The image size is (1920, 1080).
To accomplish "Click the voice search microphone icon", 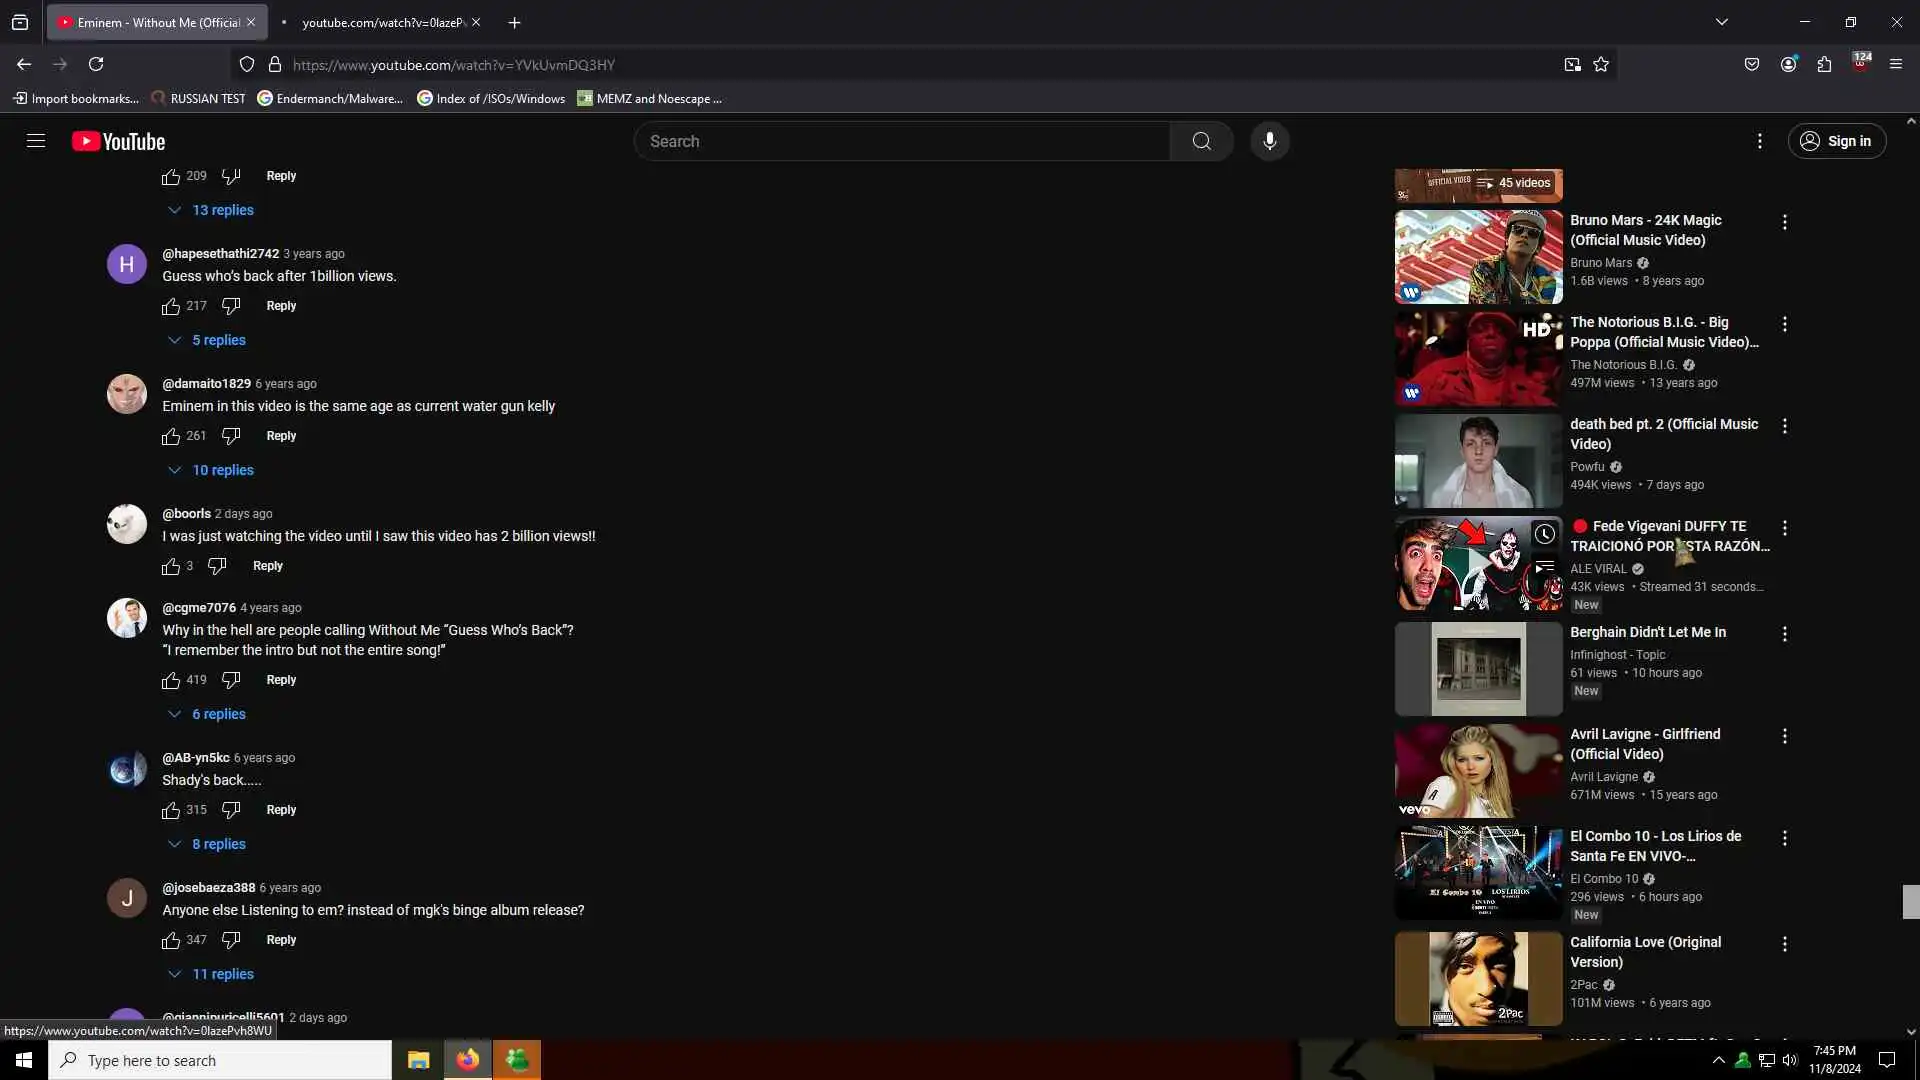I will [1269, 141].
